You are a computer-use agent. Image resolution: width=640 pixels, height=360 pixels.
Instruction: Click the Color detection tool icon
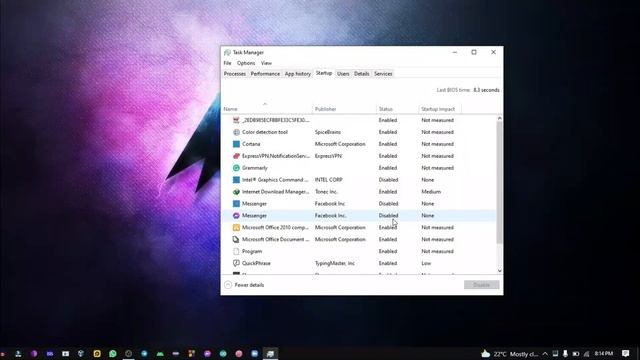(236, 132)
